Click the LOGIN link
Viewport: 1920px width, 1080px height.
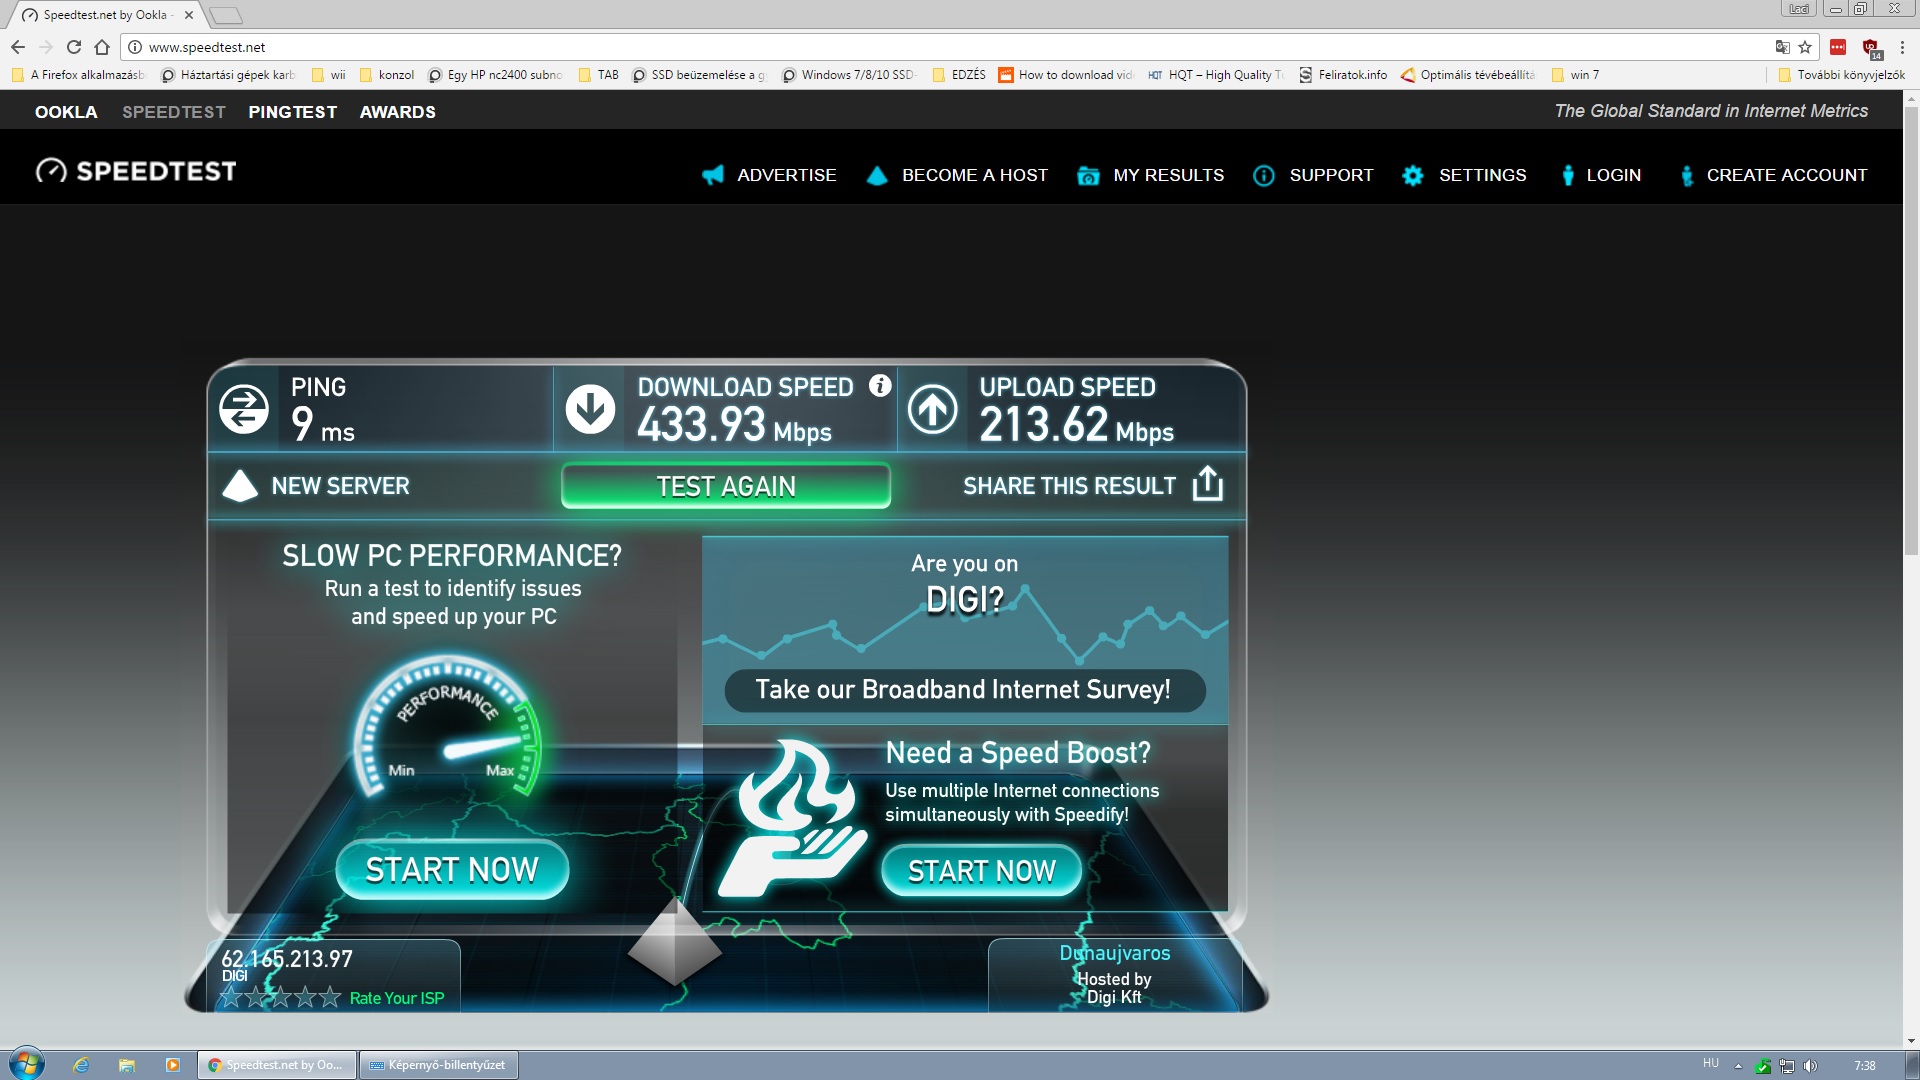1613,175
